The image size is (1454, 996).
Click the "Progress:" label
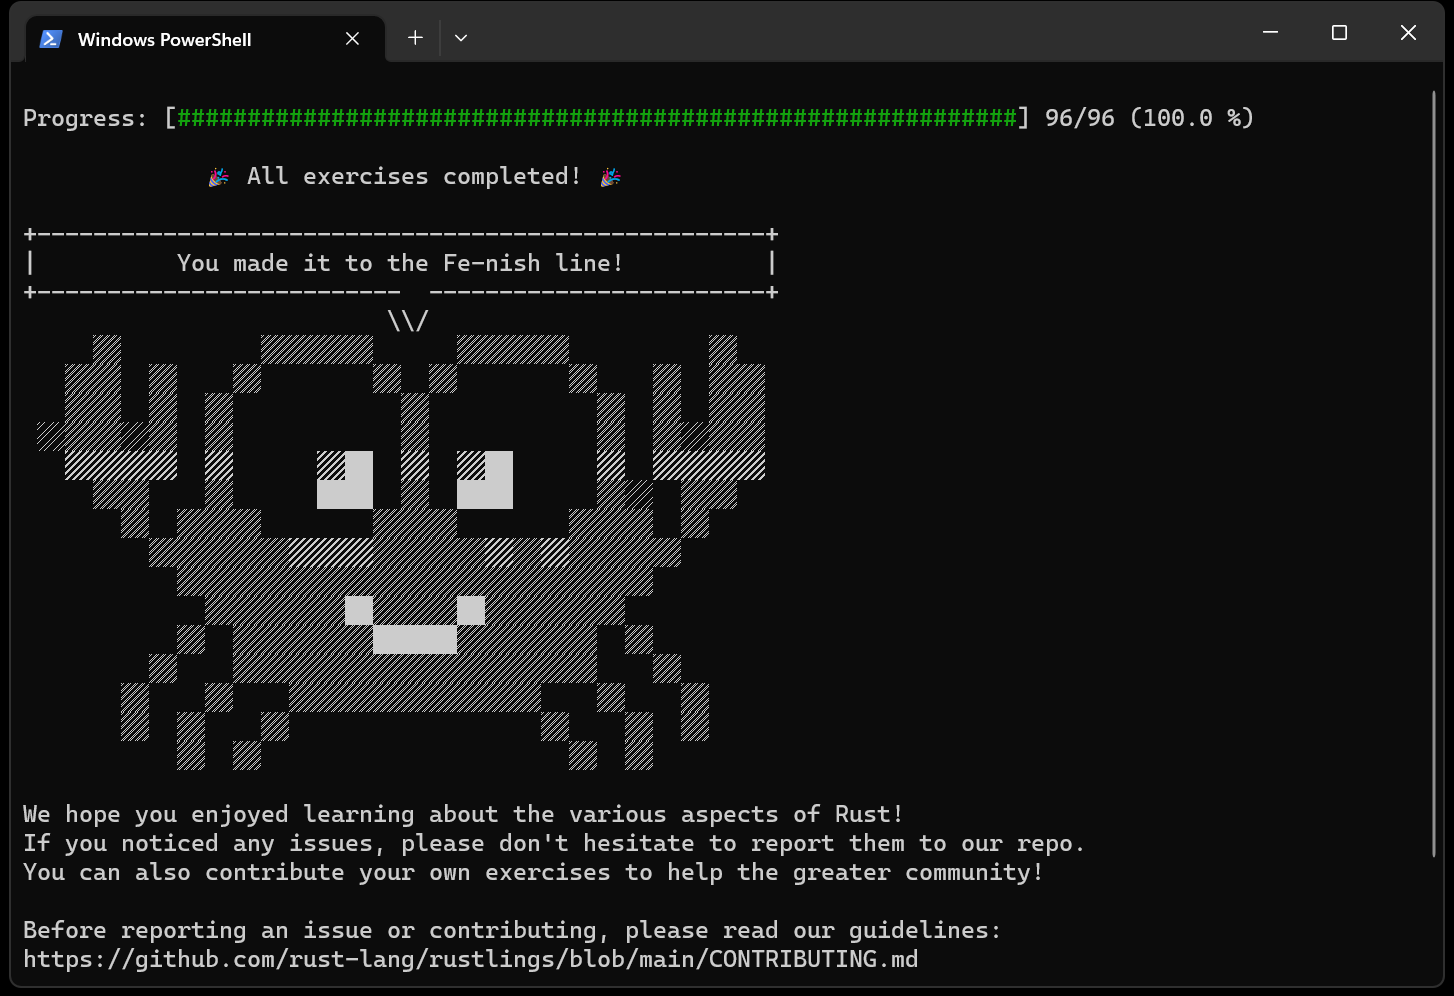pos(85,118)
